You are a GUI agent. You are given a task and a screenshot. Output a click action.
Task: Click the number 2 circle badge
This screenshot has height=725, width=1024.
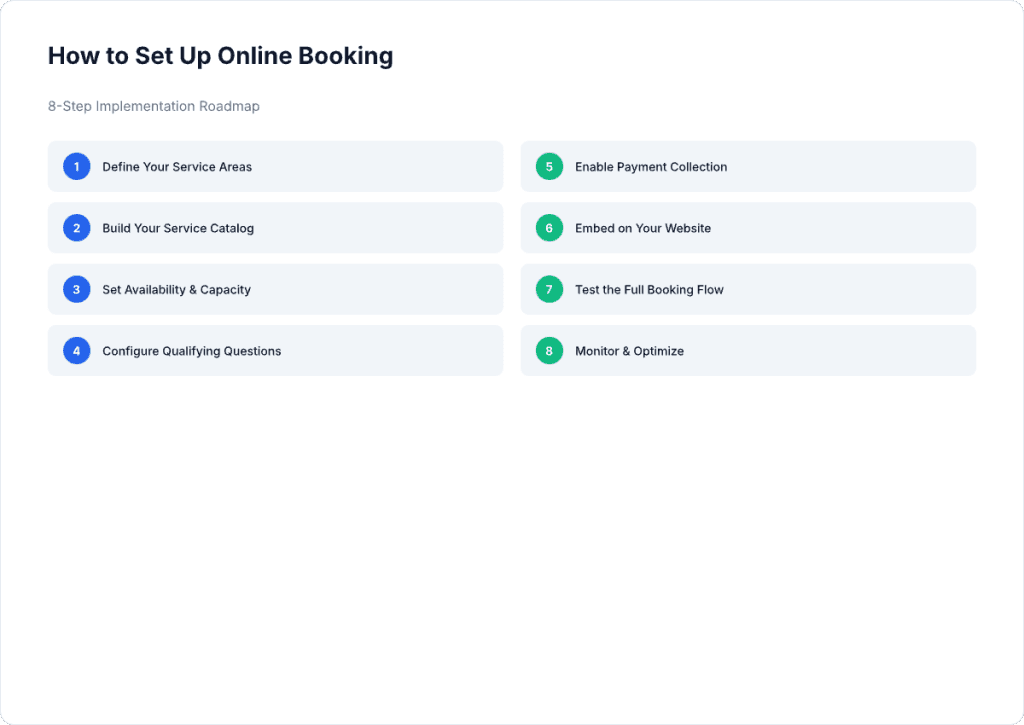(x=76, y=228)
